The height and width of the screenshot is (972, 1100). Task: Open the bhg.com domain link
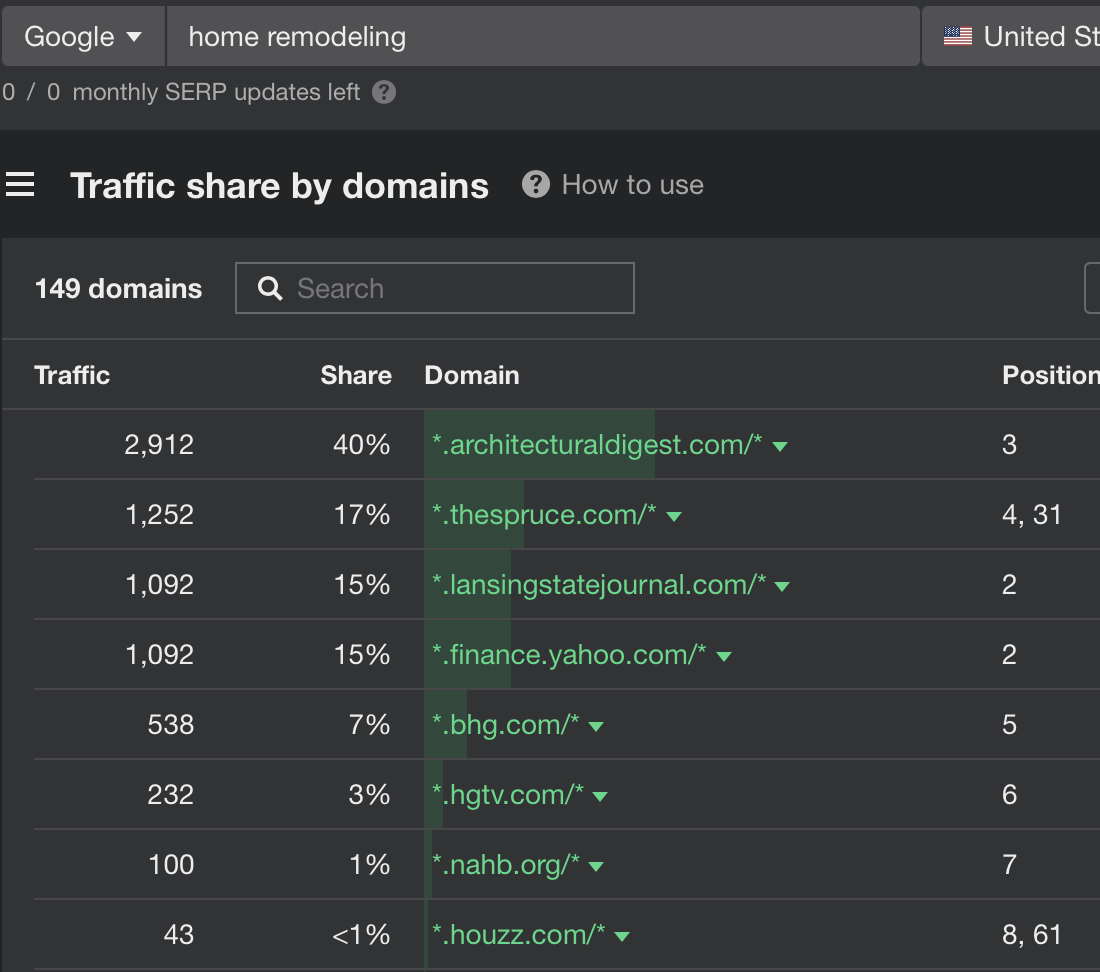(x=506, y=725)
